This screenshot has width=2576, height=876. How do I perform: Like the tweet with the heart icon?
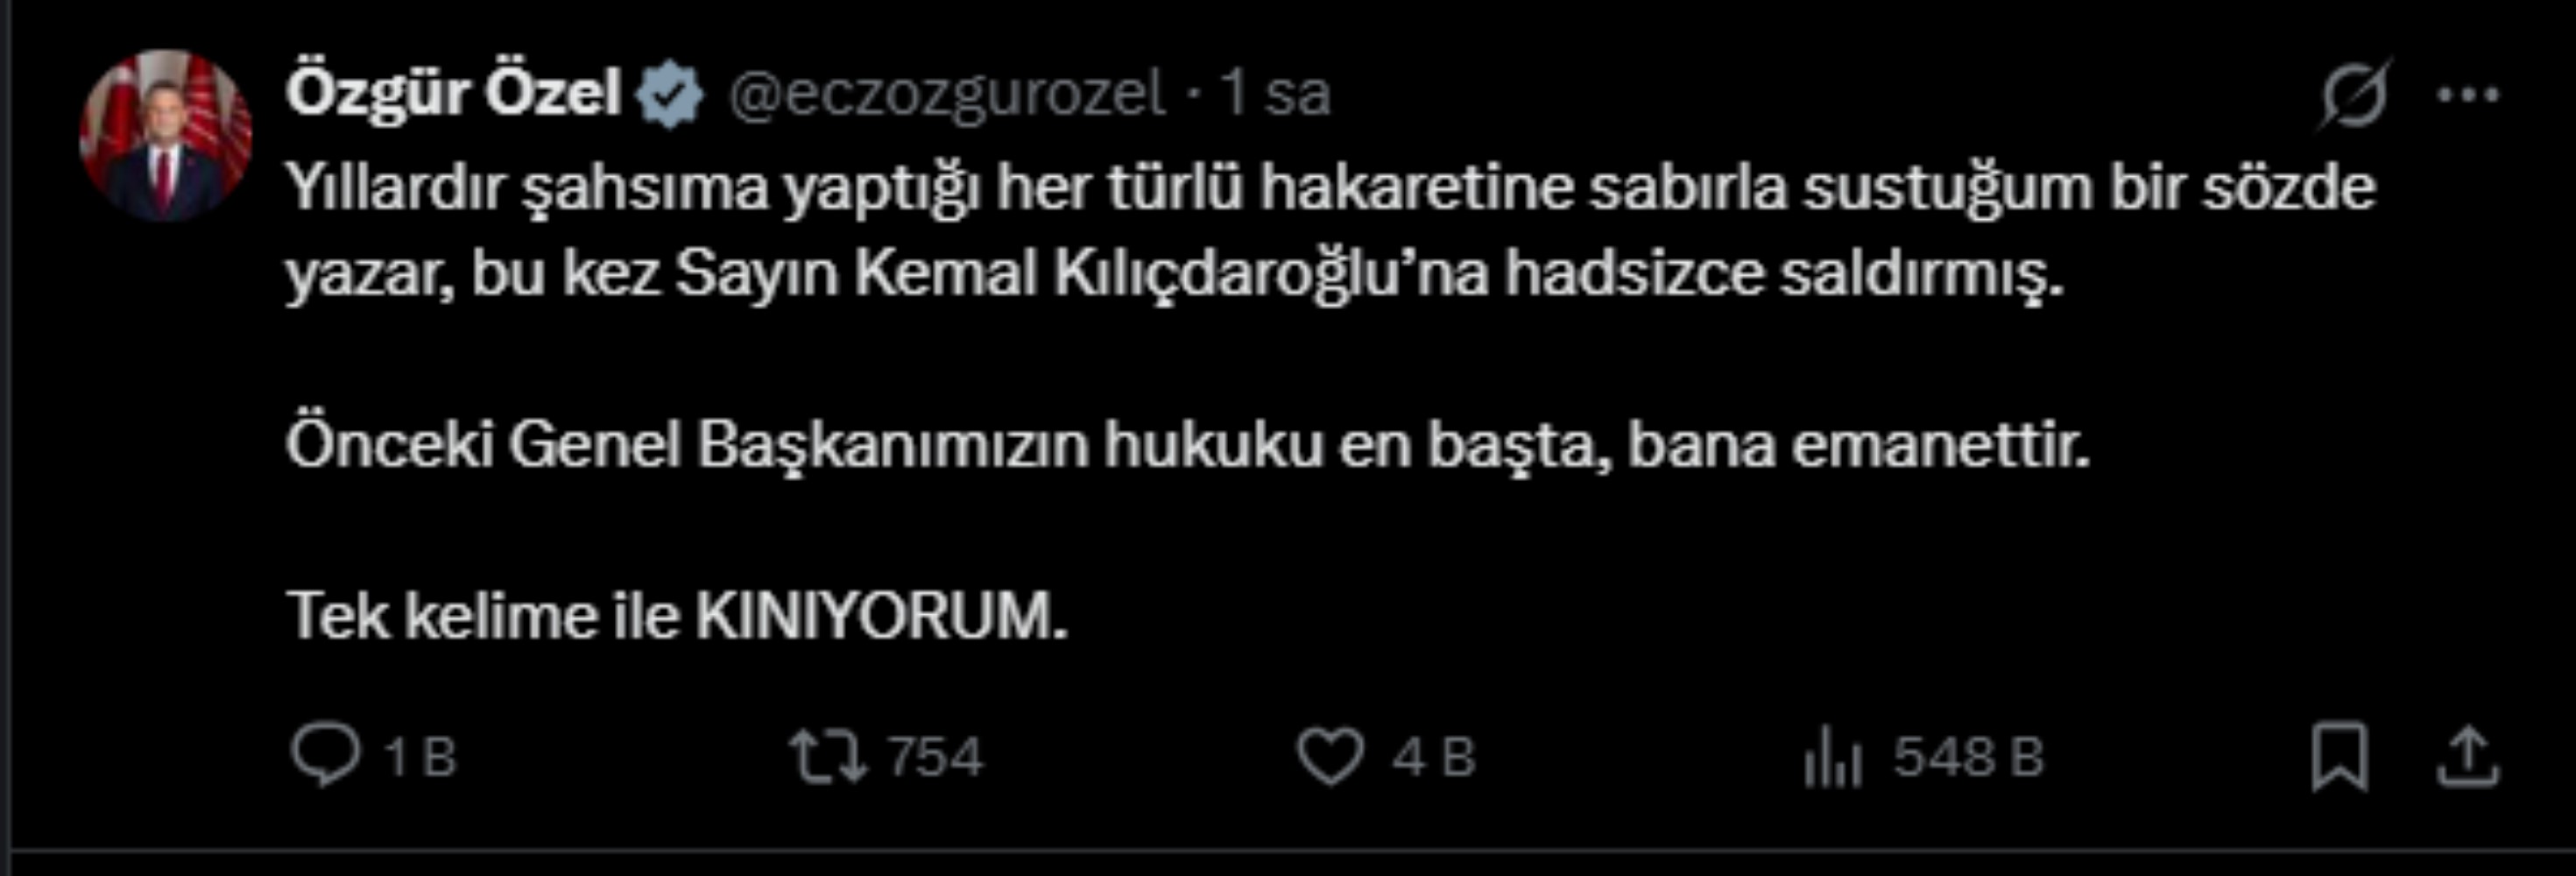1330,757
